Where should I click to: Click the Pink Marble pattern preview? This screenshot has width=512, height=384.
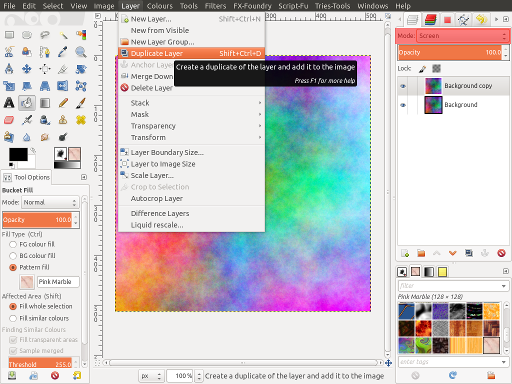(x=27, y=282)
